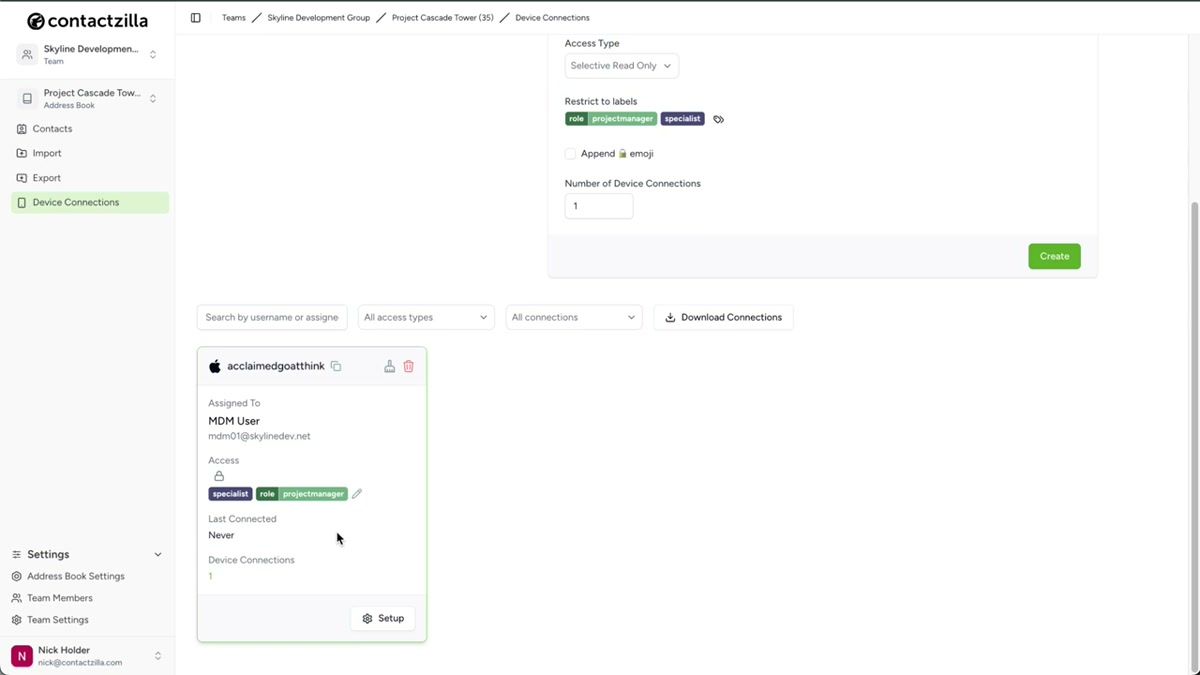This screenshot has width=1200, height=675.
Task: Copy the acclaimedgoatthink username
Action: pos(336,366)
